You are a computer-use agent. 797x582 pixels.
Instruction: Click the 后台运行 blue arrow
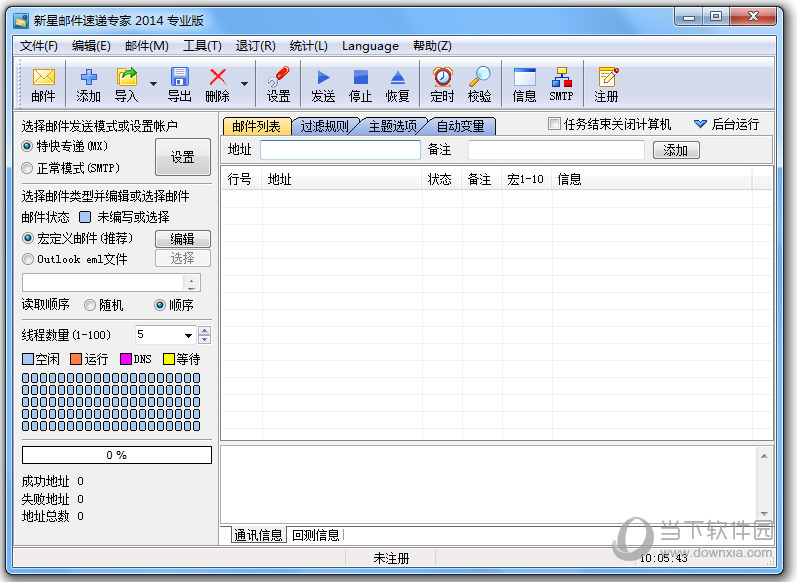tap(700, 124)
